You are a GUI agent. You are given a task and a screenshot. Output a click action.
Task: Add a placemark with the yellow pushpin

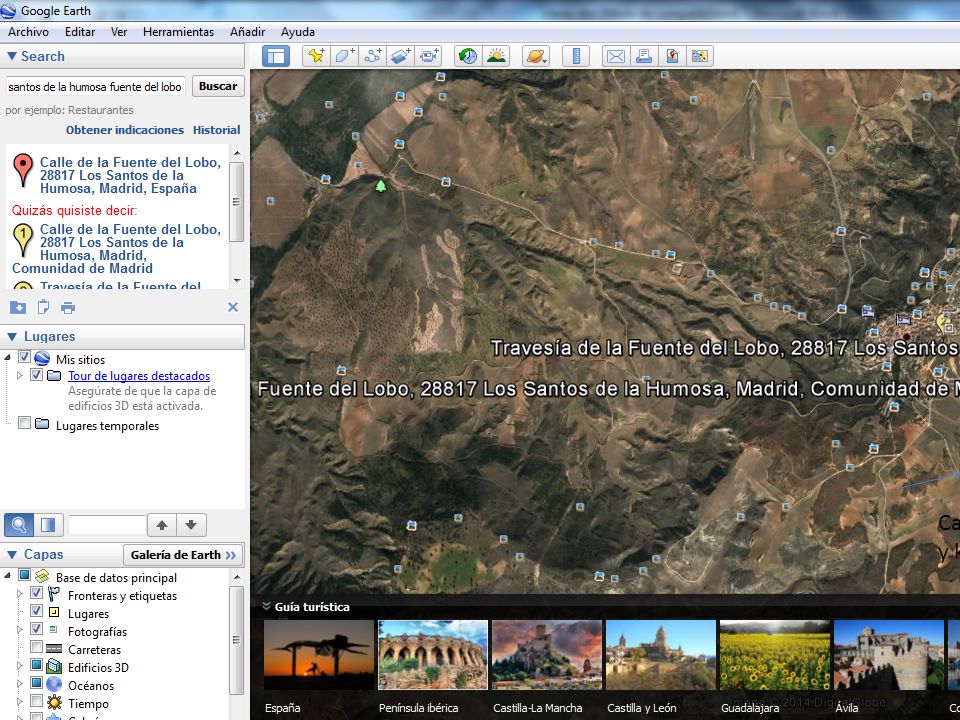click(316, 56)
